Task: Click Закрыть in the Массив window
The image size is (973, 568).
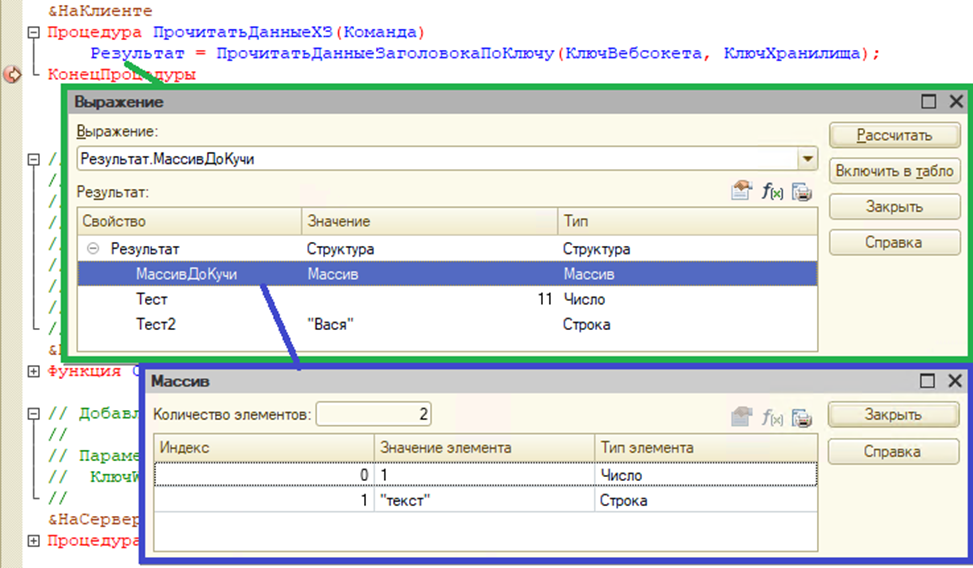Action: point(894,415)
